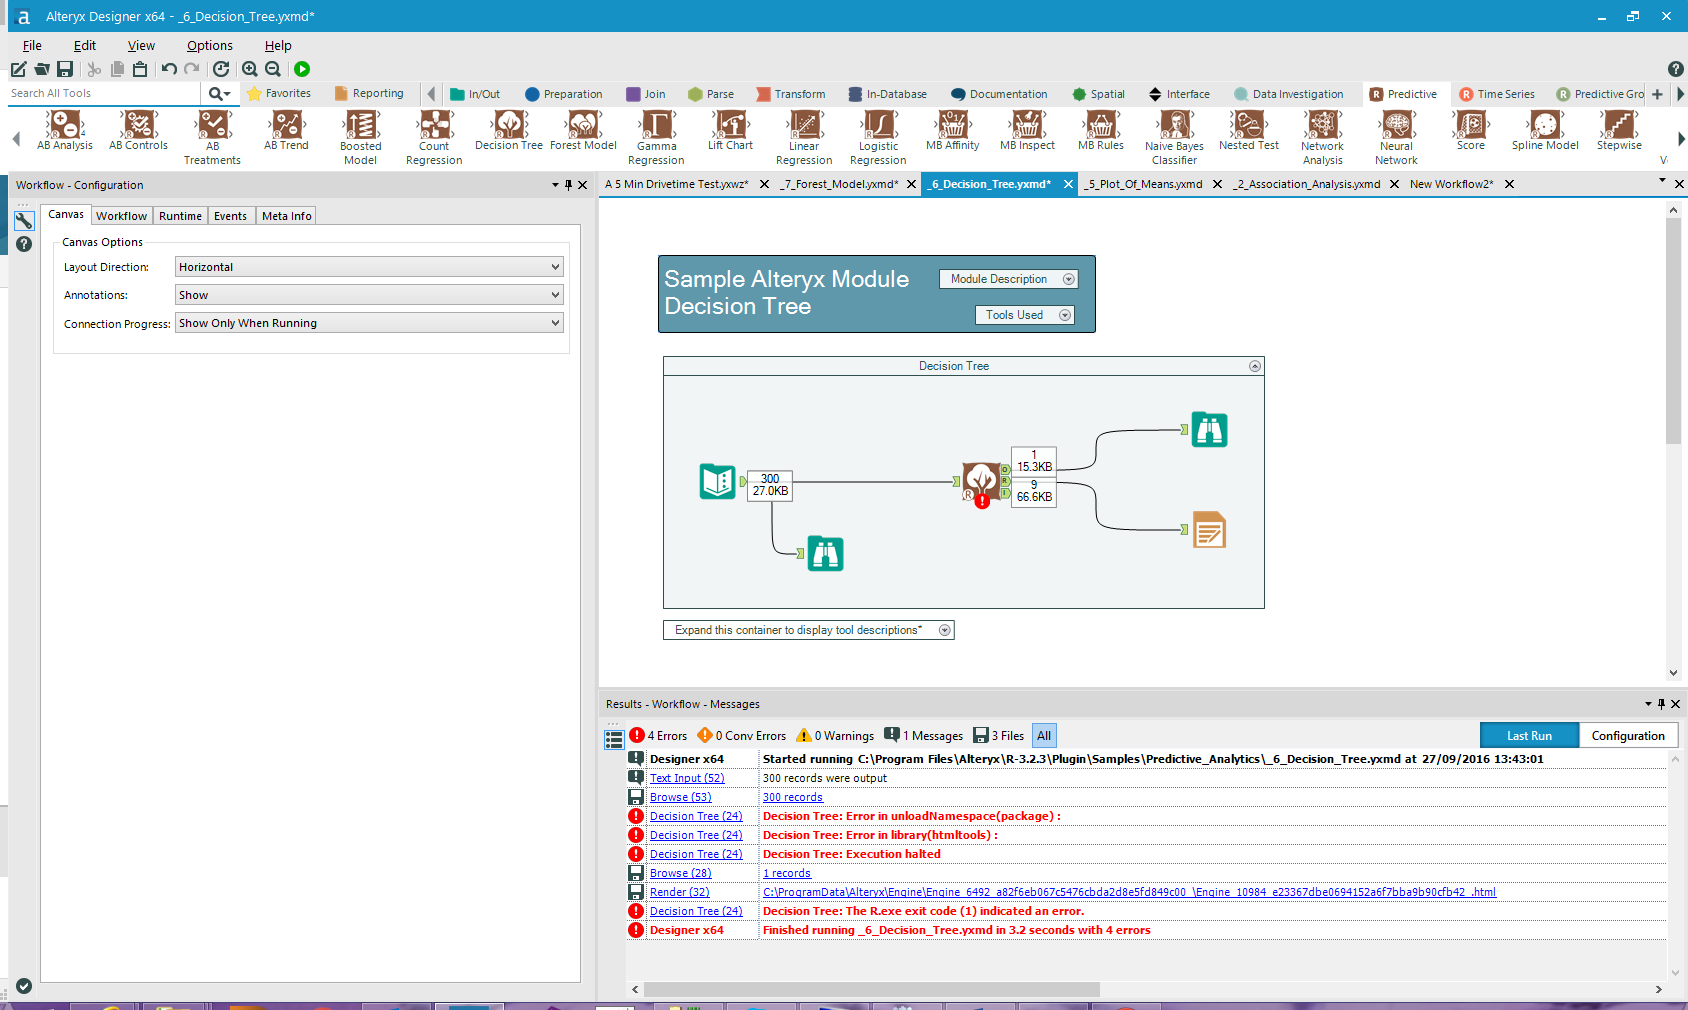Select the Predictive tool category tab
The width and height of the screenshot is (1688, 1010).
coord(1403,94)
